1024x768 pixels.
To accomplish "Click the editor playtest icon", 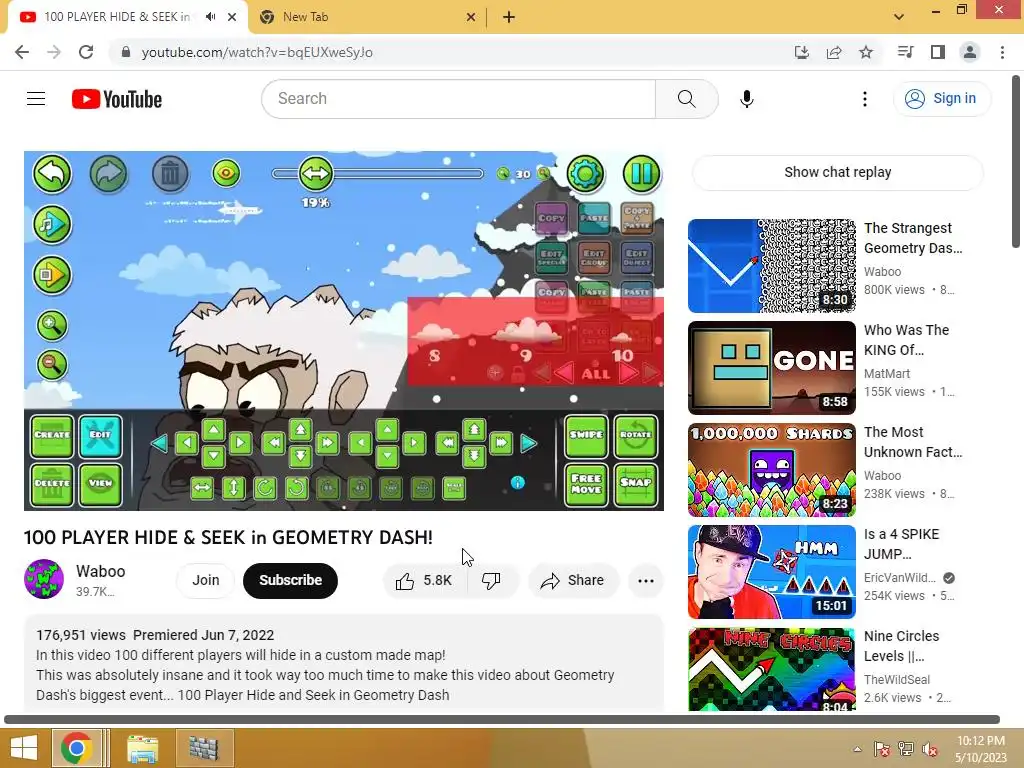I will 52,275.
